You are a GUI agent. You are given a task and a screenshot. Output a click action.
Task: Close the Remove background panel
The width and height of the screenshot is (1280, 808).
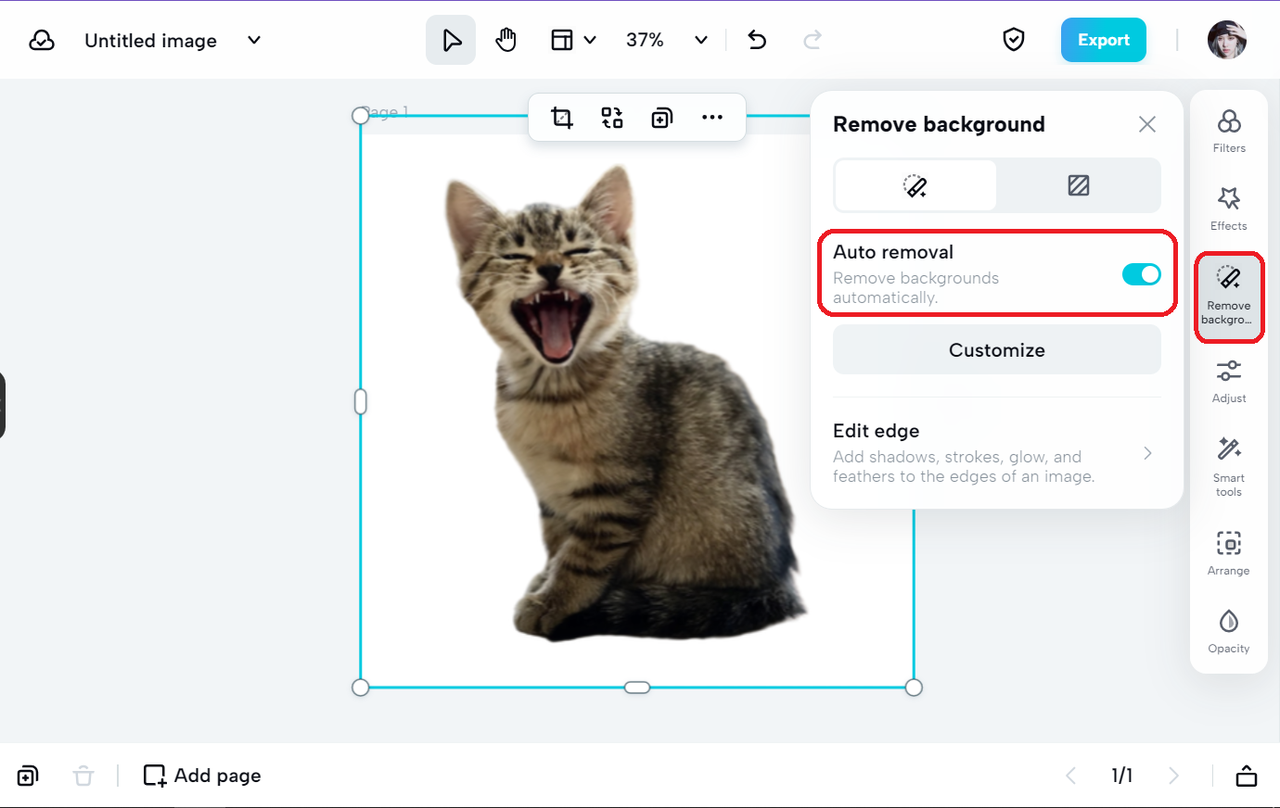[x=1147, y=124]
